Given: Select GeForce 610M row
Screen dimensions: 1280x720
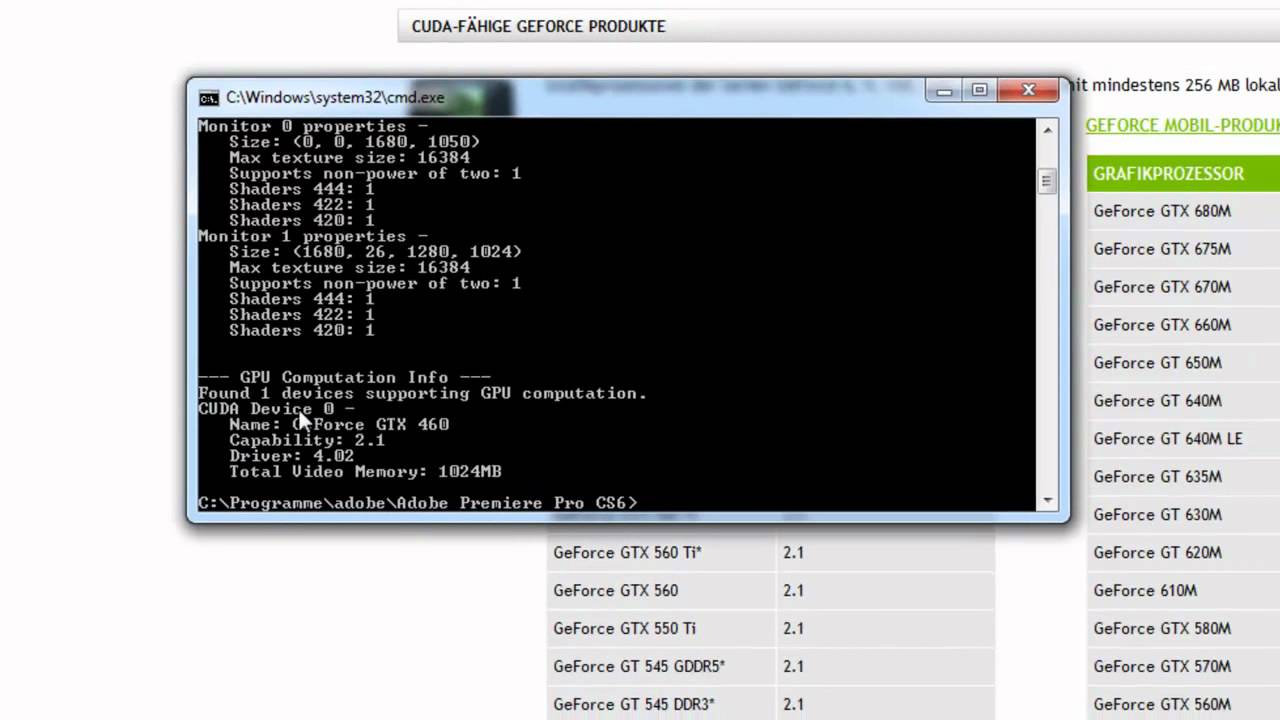Looking at the screenshot, I should [x=1183, y=591].
